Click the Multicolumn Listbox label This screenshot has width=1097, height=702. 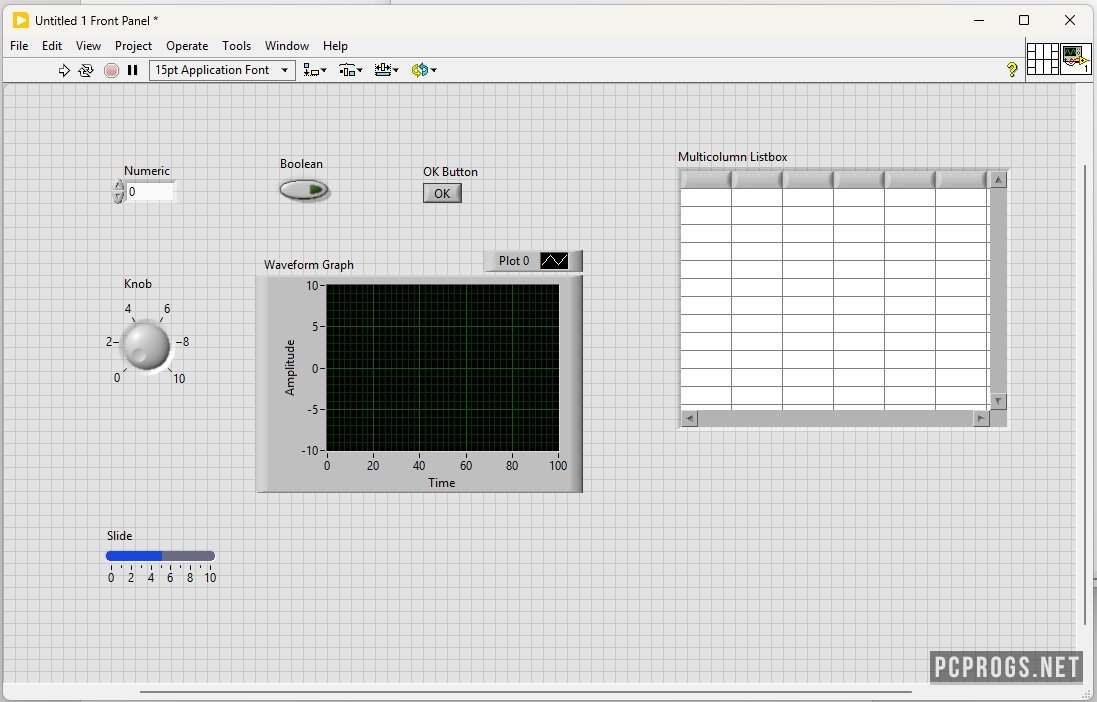click(x=732, y=157)
